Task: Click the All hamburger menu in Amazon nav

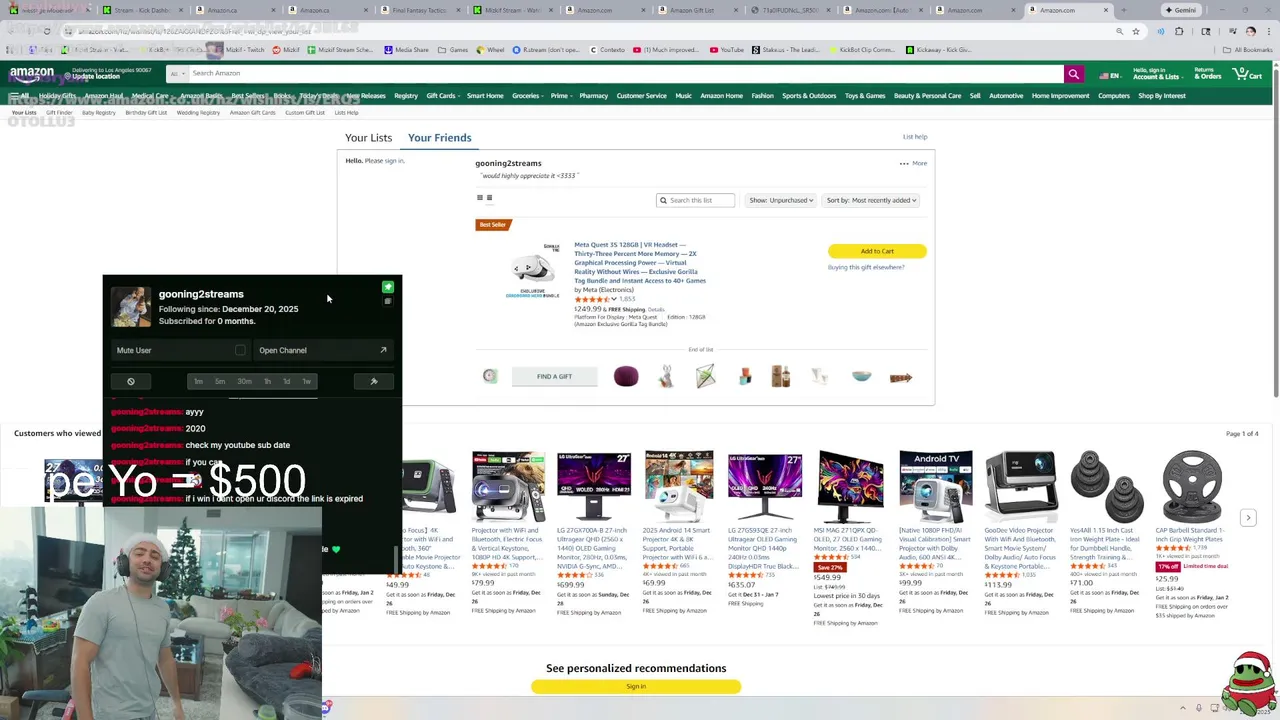Action: [x=18, y=96]
